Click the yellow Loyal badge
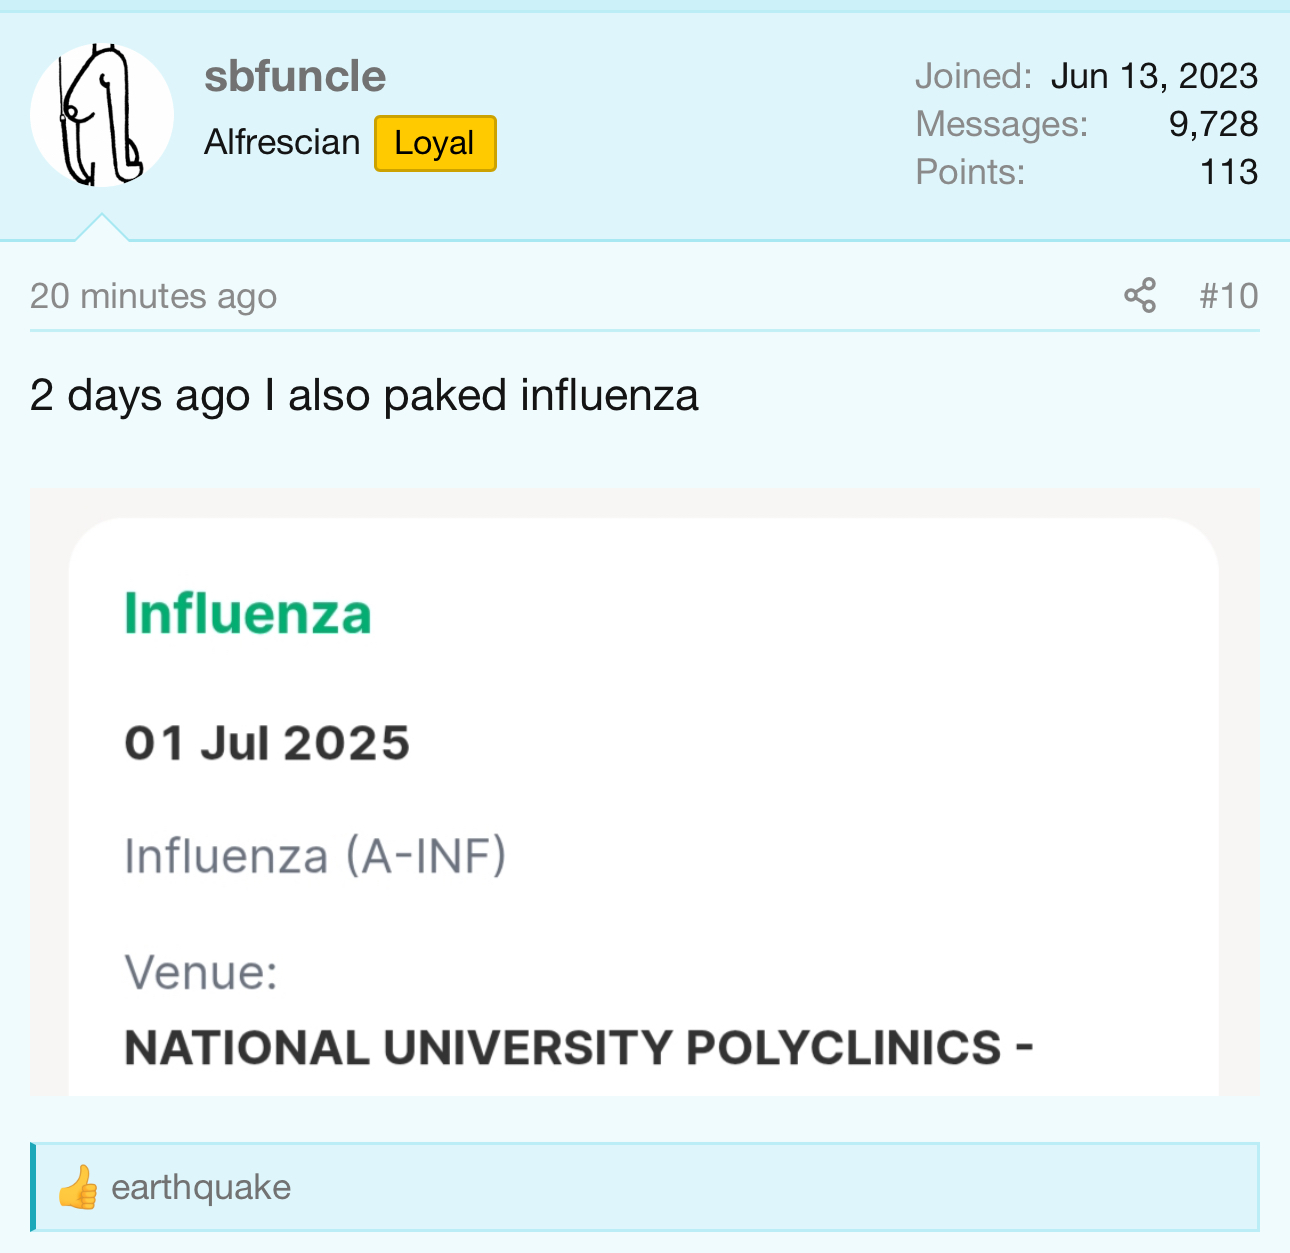1290x1253 pixels. 435,143
